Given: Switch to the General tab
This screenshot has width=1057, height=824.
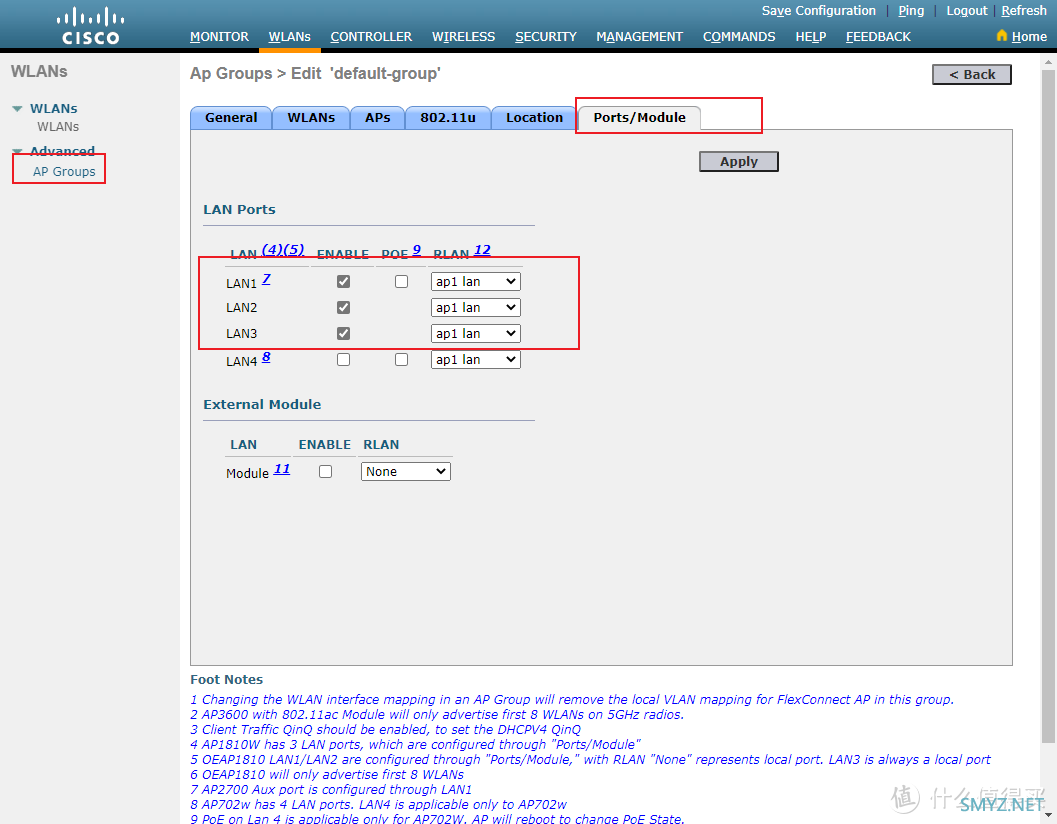Looking at the screenshot, I should (231, 117).
